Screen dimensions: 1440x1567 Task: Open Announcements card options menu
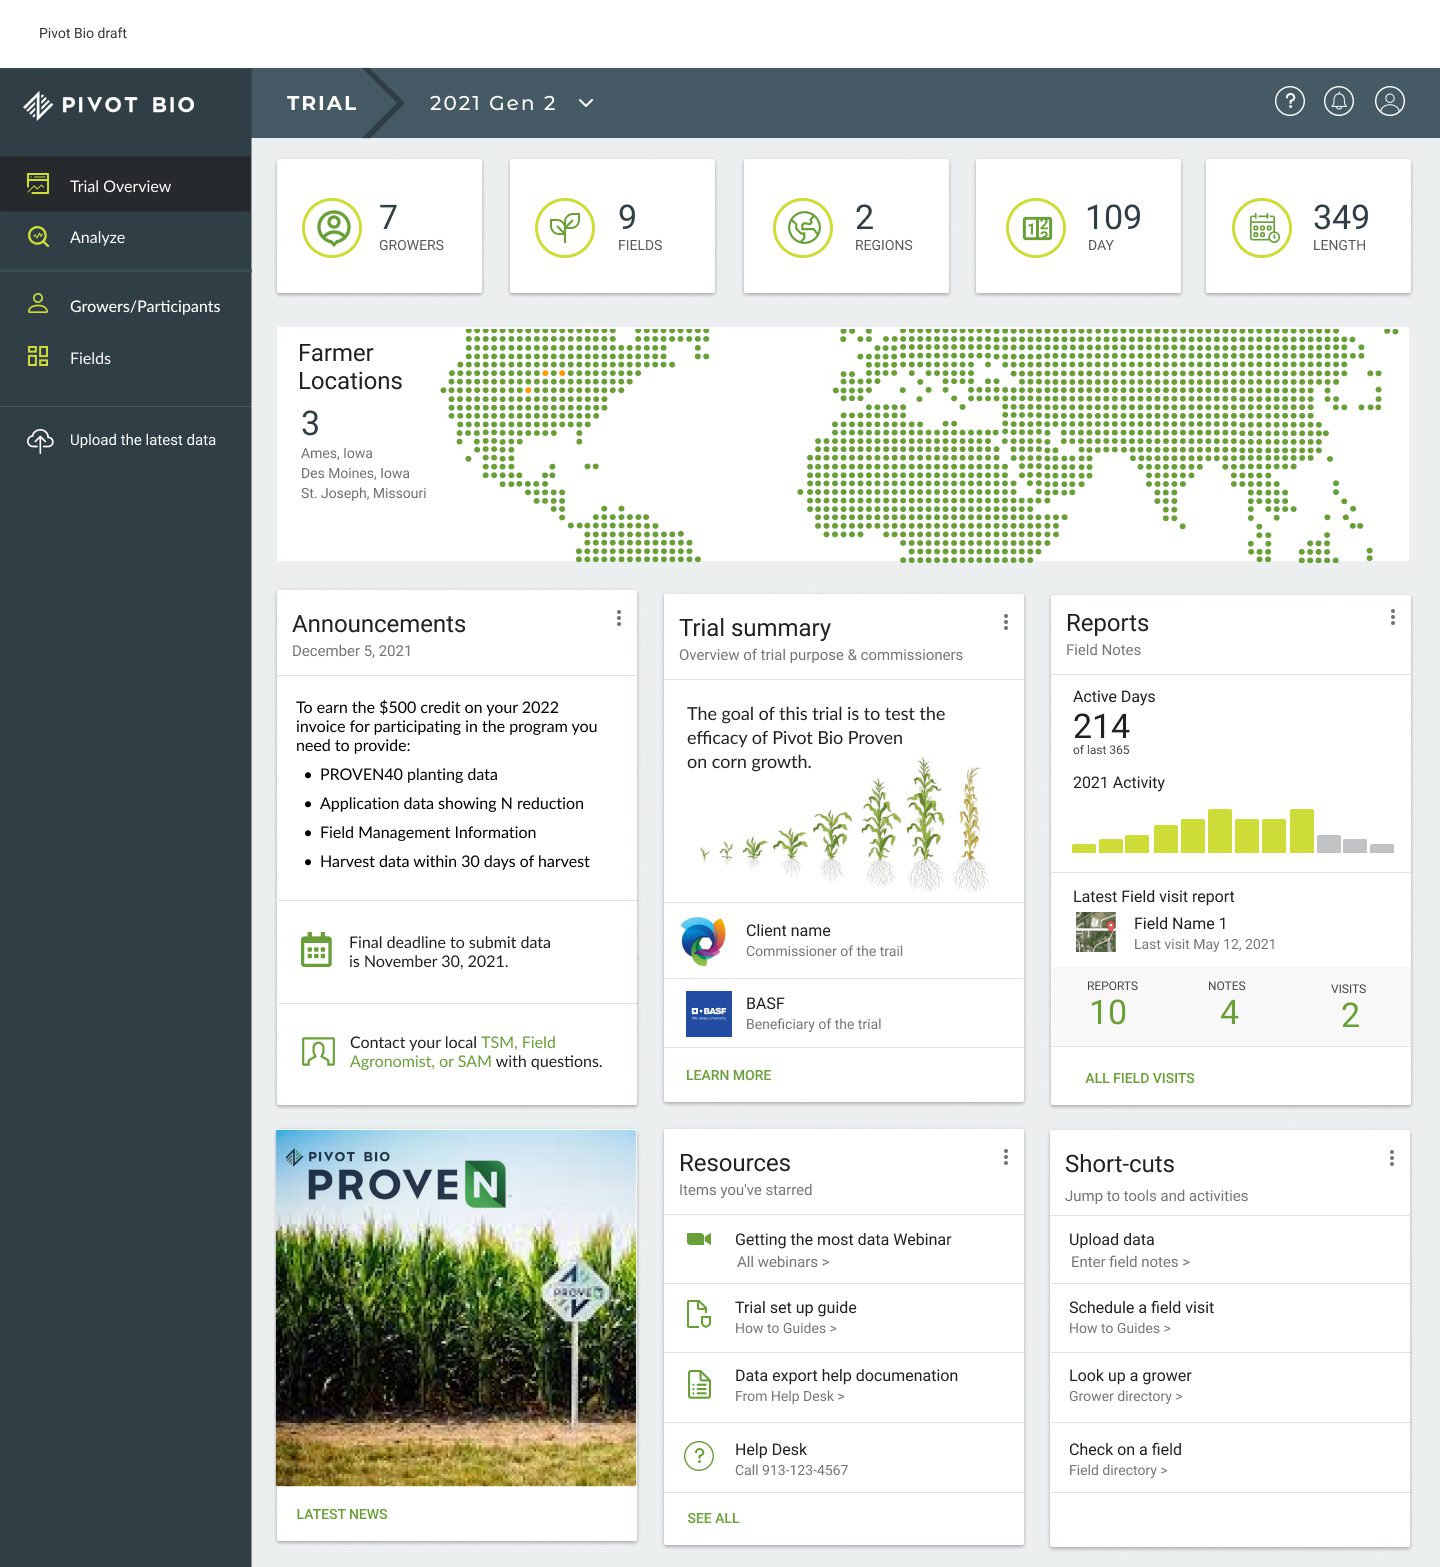point(619,618)
